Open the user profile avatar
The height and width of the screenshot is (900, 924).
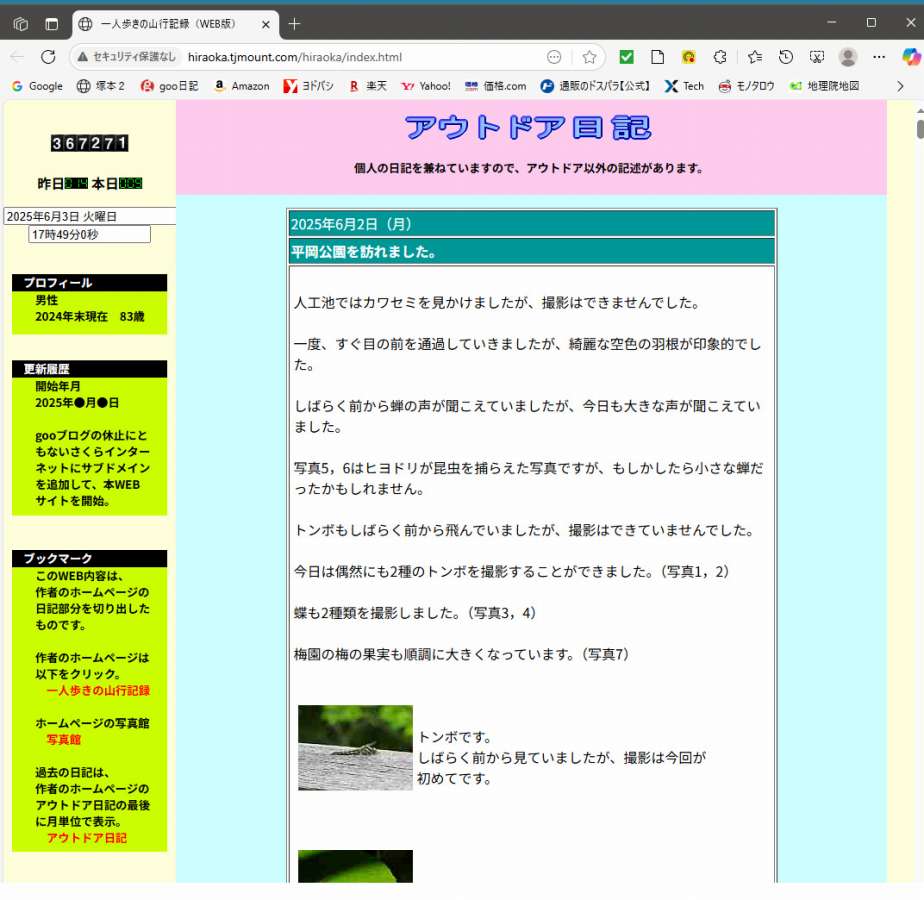tap(848, 57)
